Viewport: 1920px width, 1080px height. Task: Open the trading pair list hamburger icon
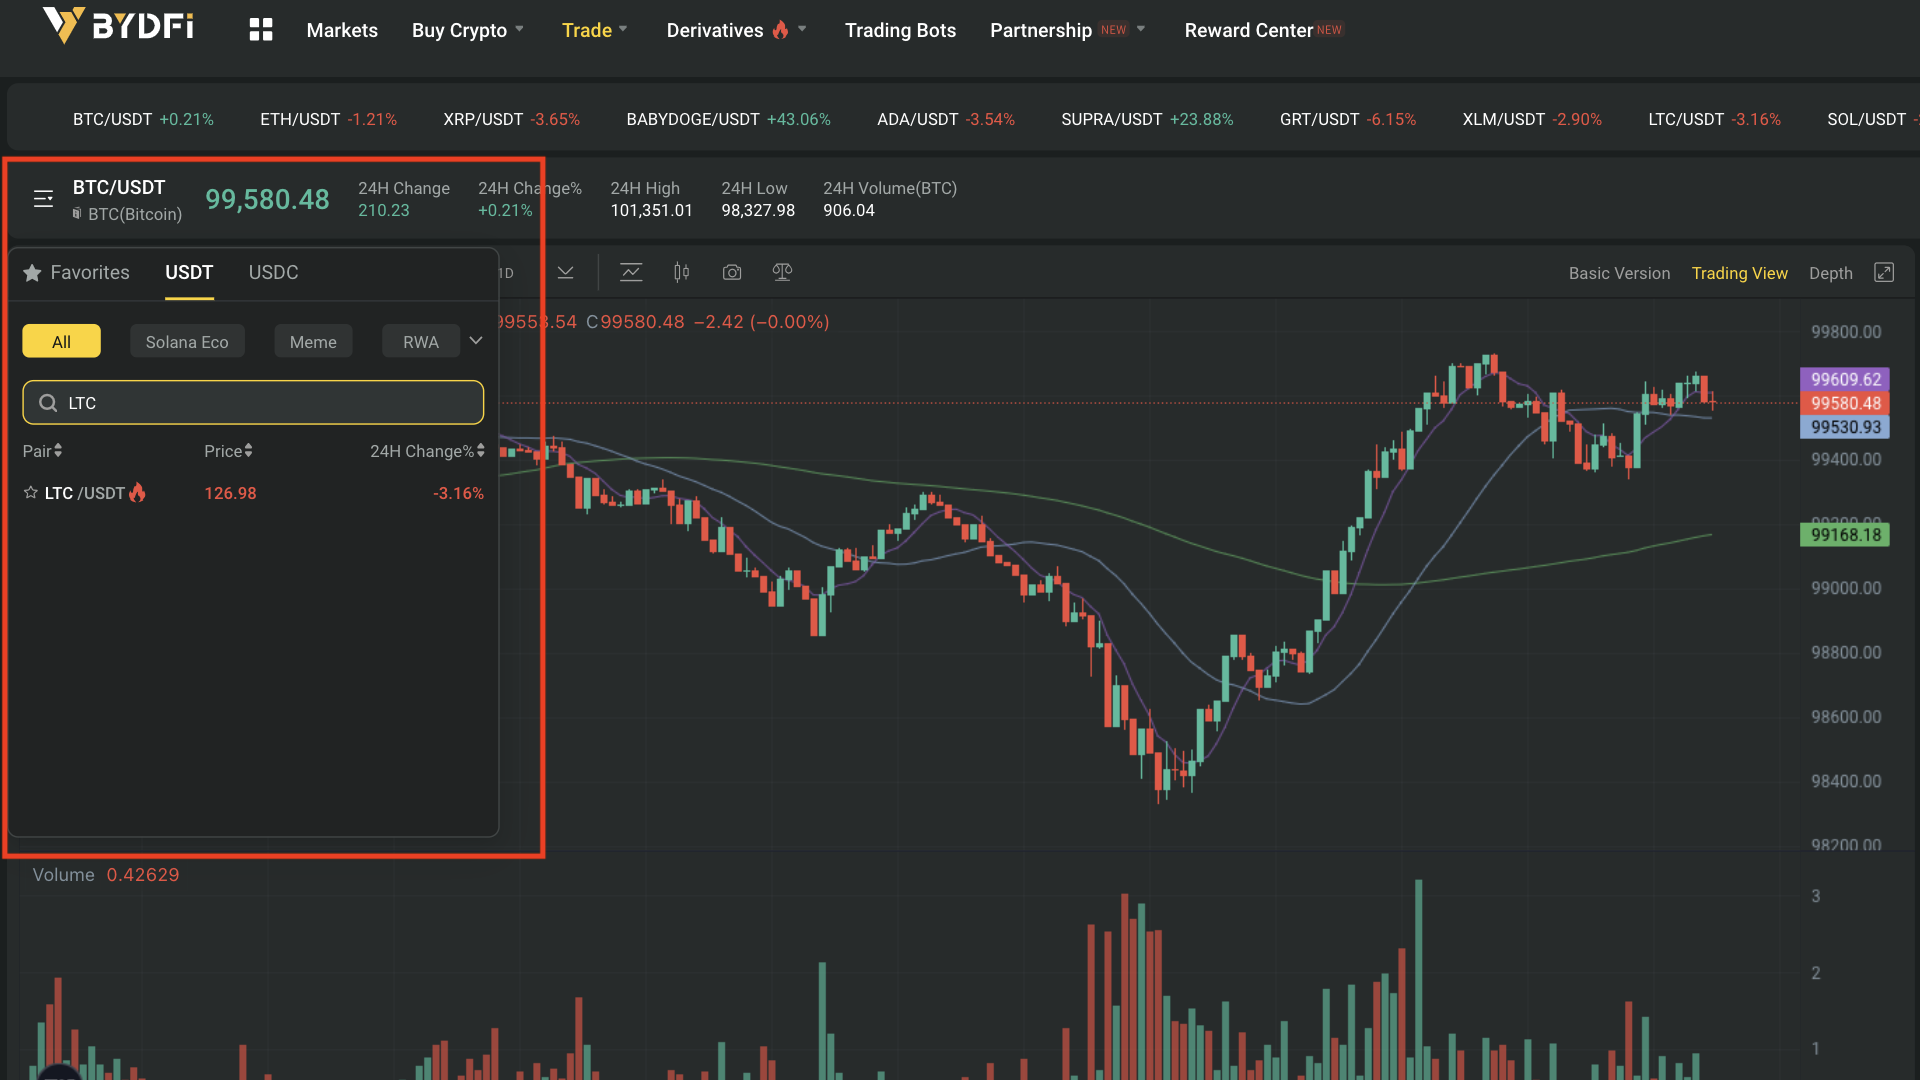(x=43, y=199)
